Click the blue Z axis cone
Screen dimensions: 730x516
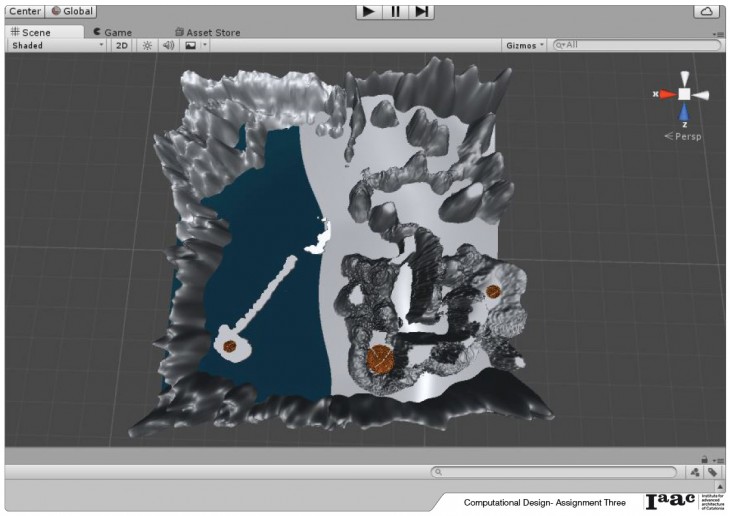pos(684,113)
